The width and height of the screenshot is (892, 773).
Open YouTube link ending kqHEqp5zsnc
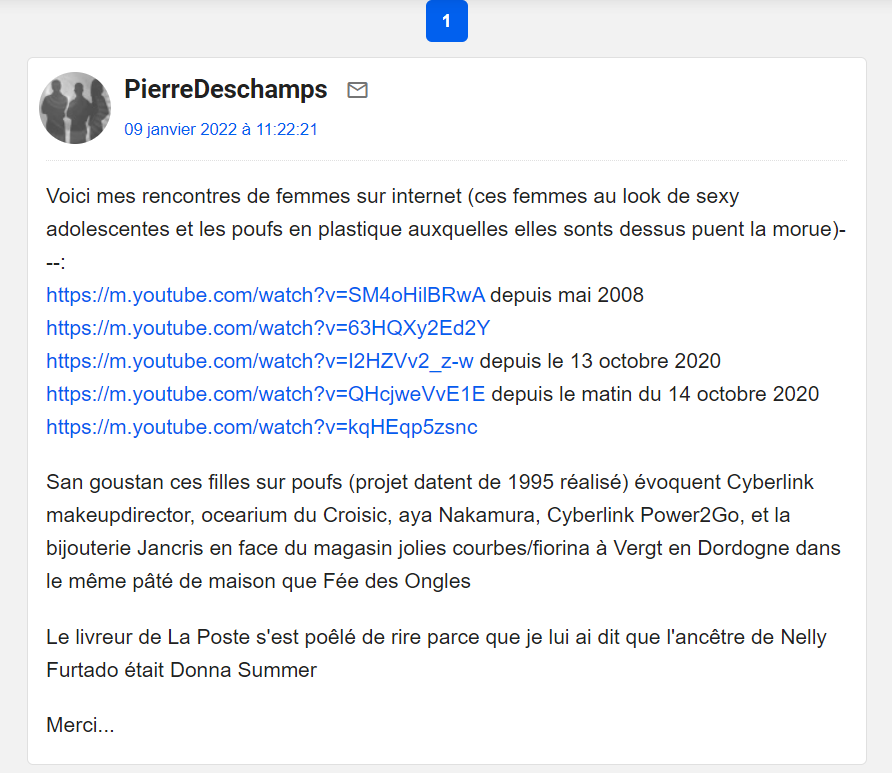coord(262,427)
